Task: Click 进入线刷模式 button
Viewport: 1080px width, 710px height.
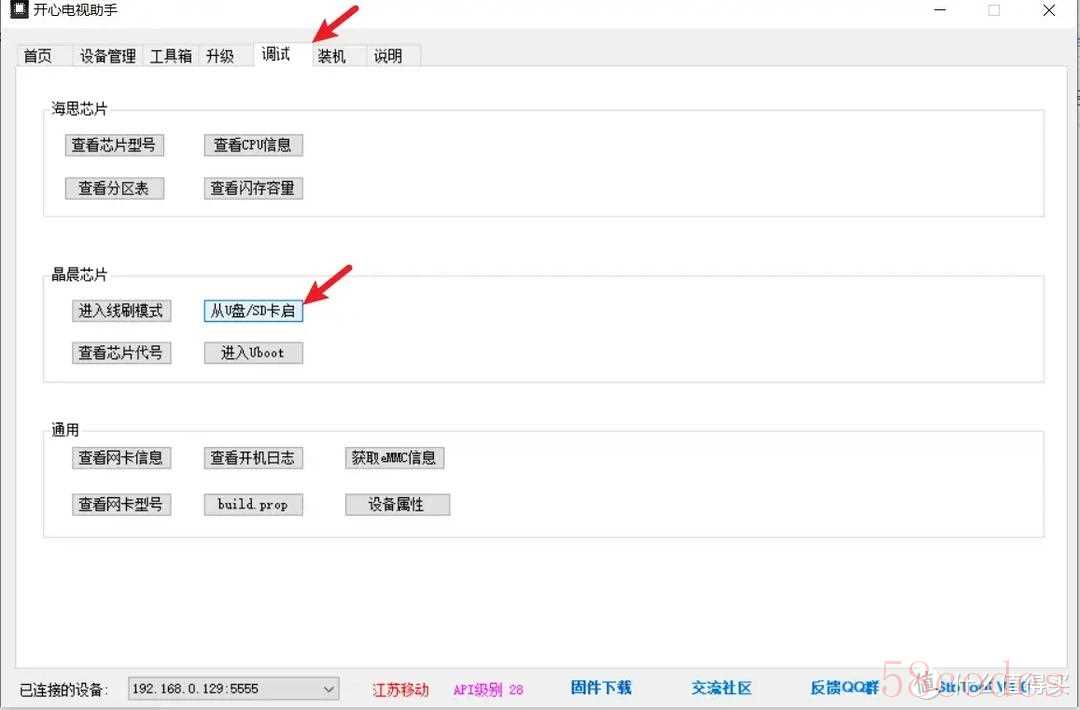Action: point(121,311)
